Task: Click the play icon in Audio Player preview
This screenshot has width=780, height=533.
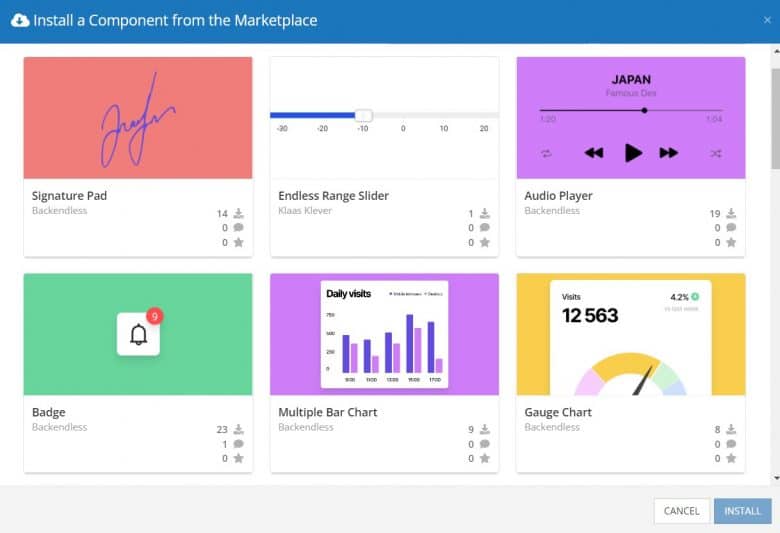Action: point(633,153)
